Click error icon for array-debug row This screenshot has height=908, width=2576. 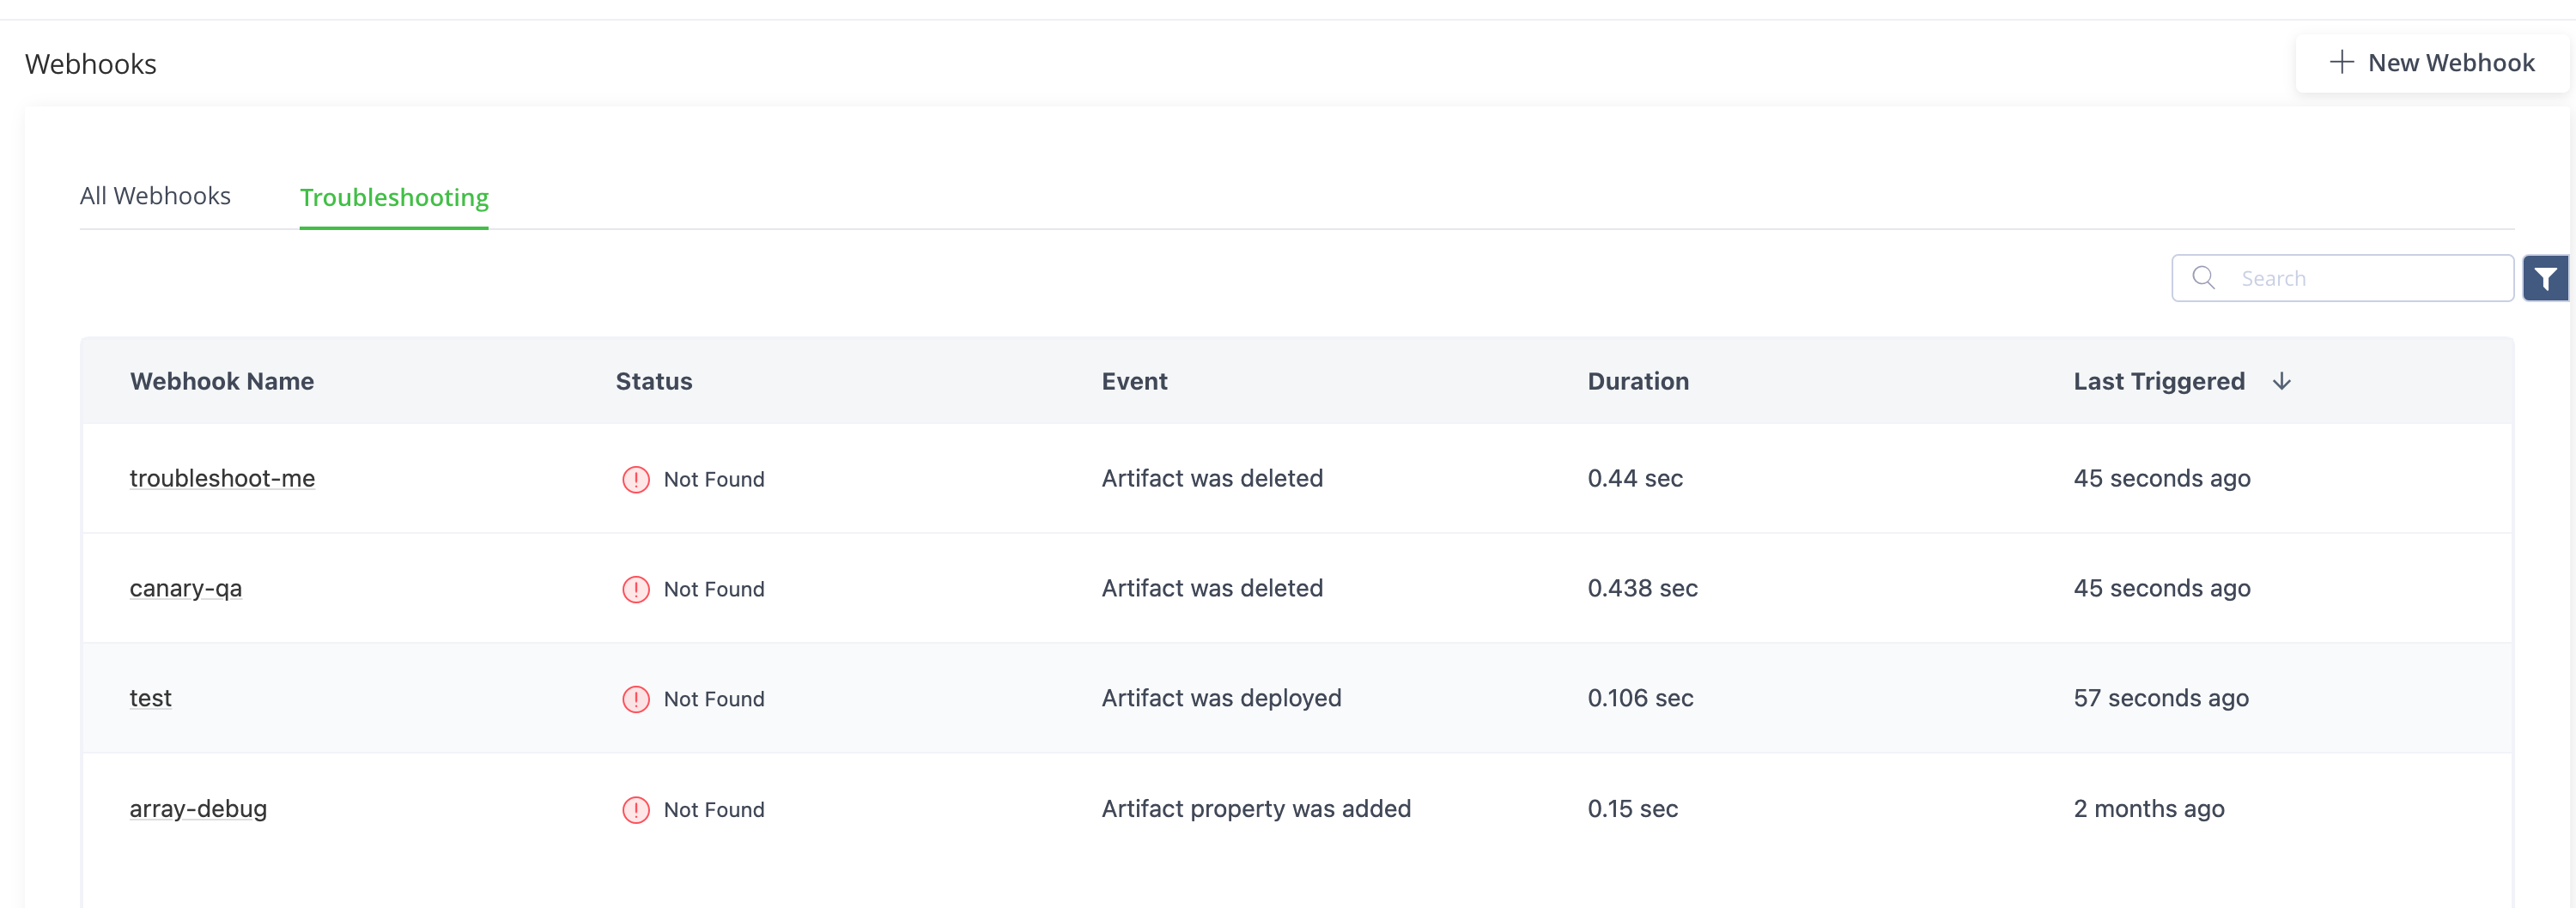coord(636,810)
